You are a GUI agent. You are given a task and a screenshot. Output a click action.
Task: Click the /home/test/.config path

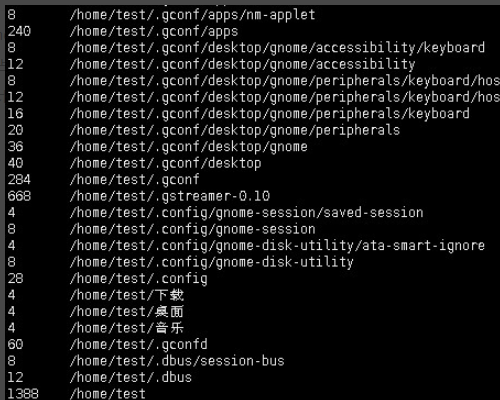pyautogui.click(x=138, y=279)
